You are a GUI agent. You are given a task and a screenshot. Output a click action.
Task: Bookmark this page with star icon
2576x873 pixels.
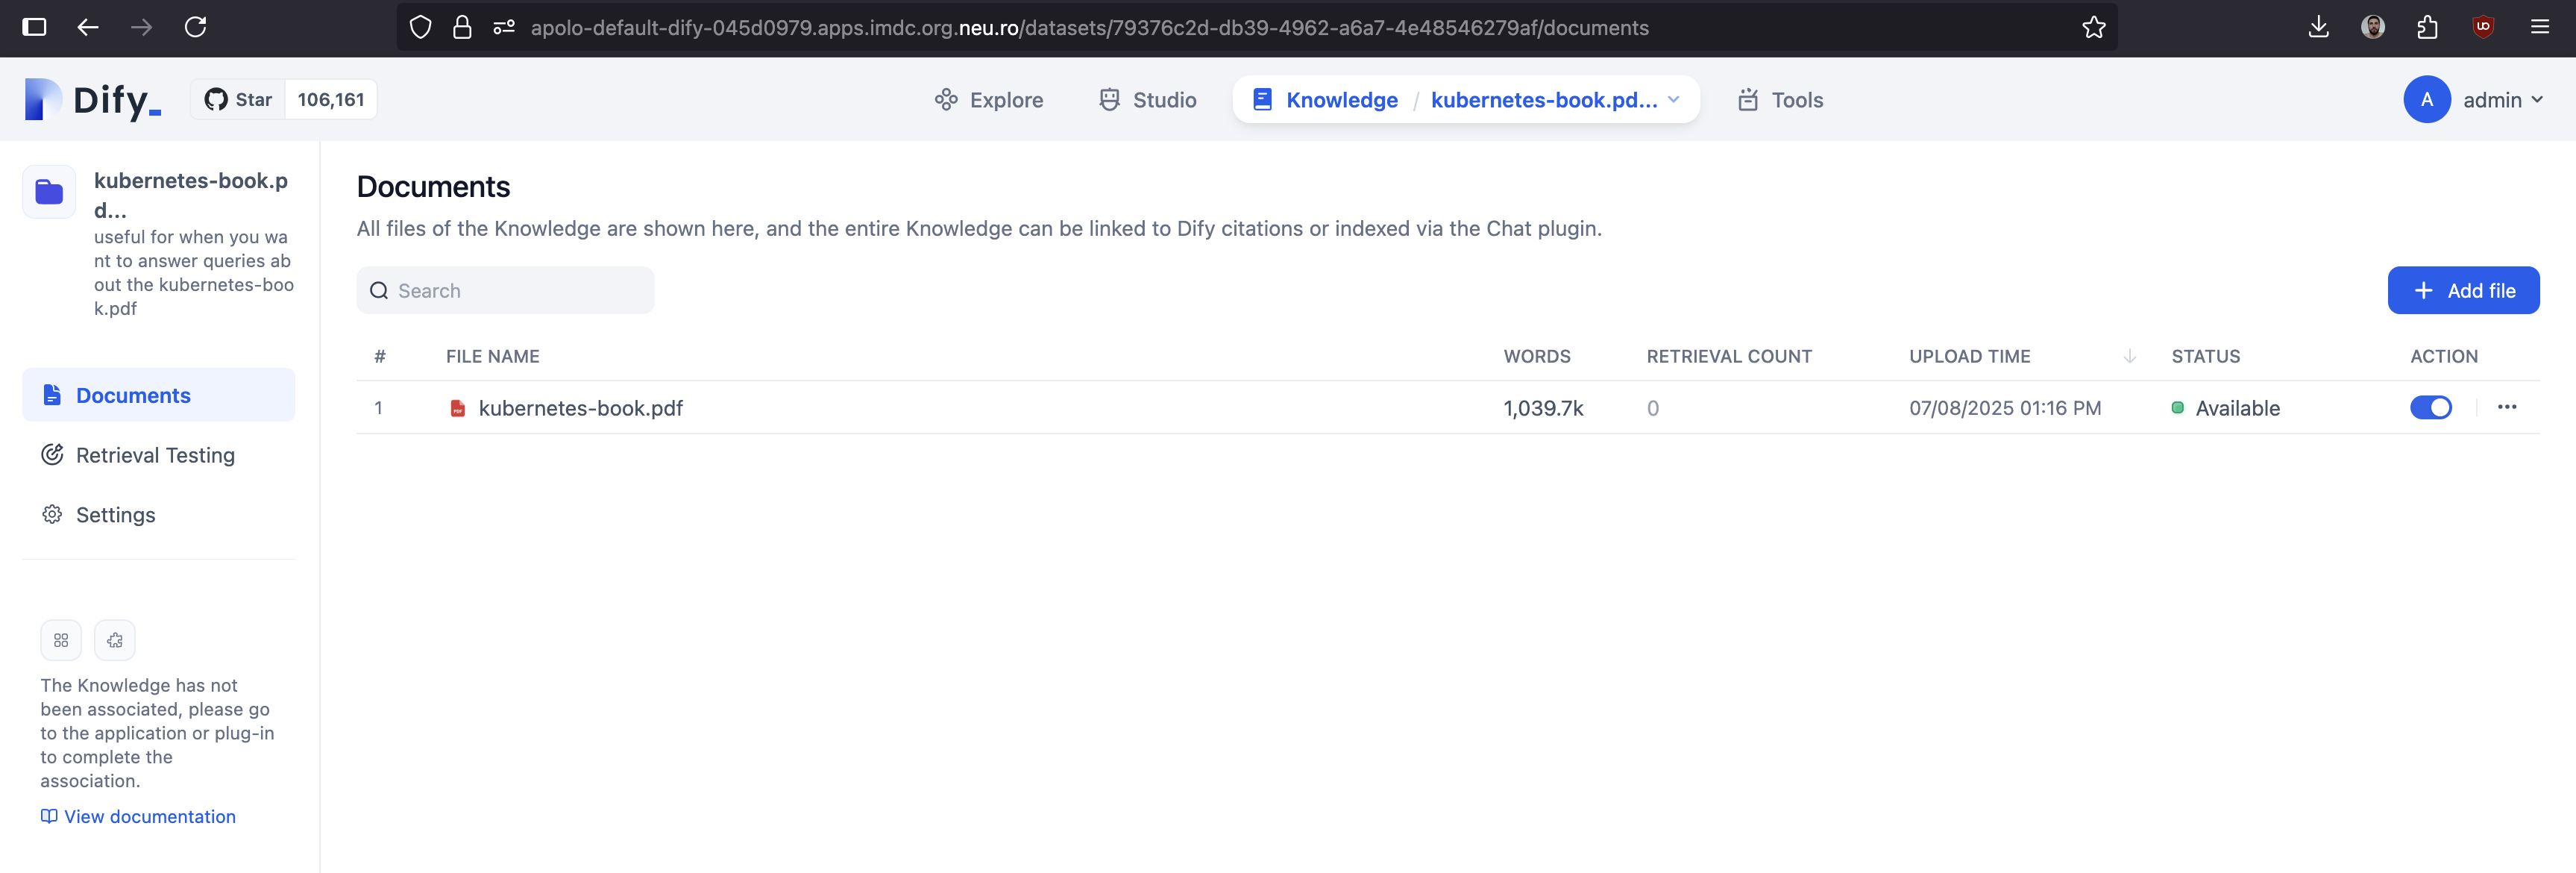2093,27
